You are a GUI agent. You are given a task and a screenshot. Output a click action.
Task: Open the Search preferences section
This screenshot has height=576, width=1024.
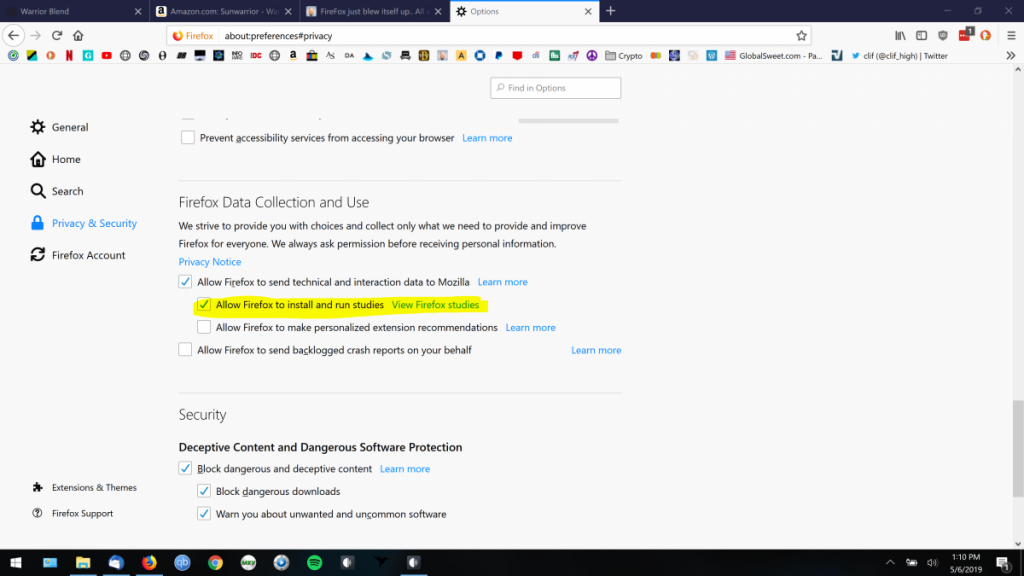point(57,191)
